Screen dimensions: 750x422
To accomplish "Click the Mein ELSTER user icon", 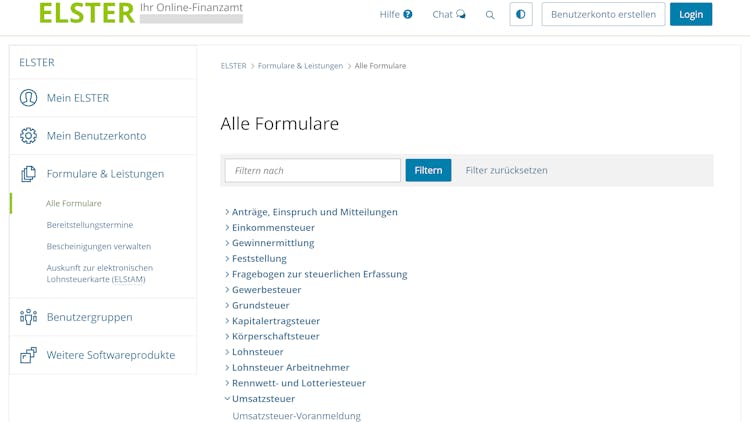I will [x=28, y=98].
